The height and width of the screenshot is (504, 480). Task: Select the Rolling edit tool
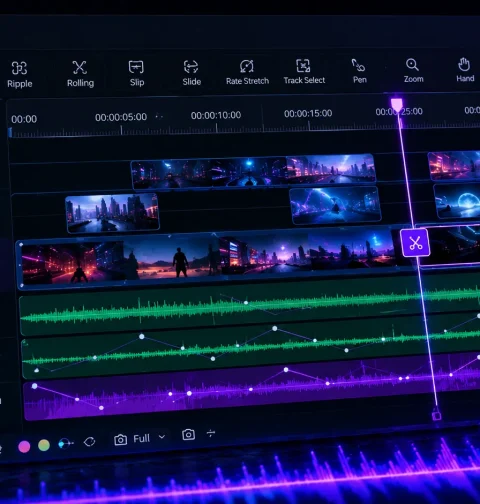[80, 74]
